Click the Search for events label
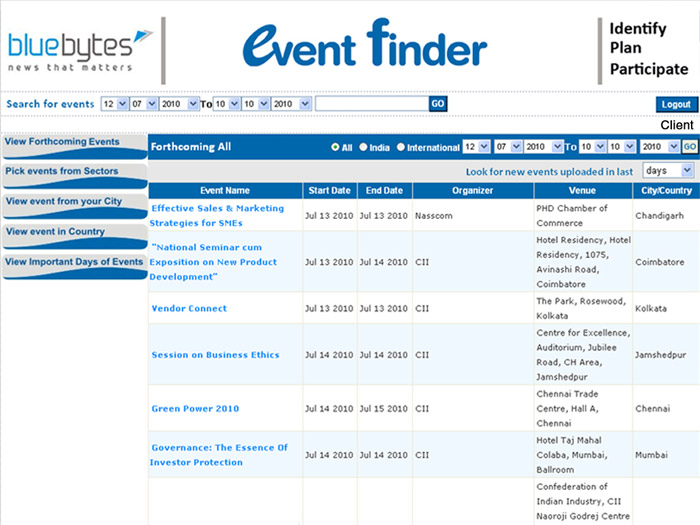 (50, 104)
